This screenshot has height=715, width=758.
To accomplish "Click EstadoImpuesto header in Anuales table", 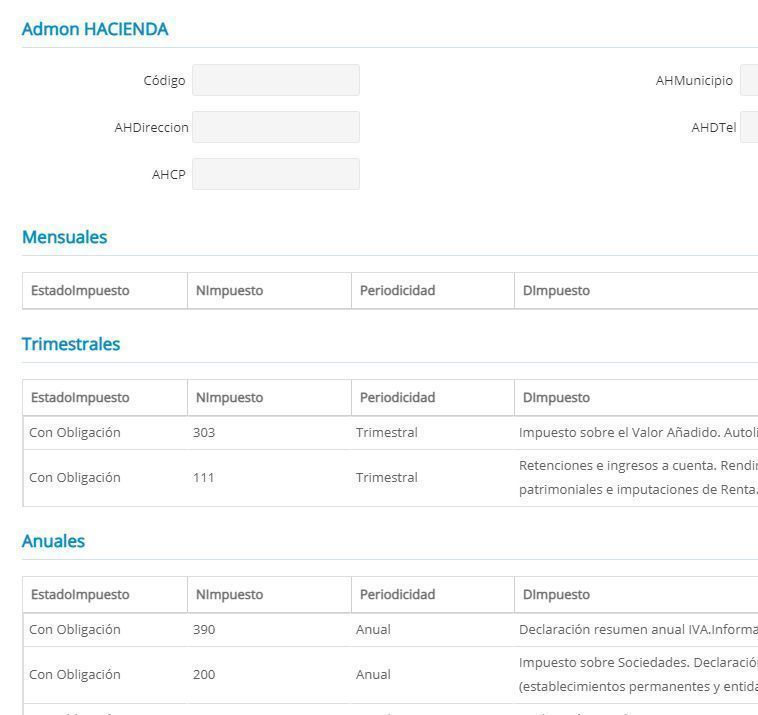I will 80,595.
